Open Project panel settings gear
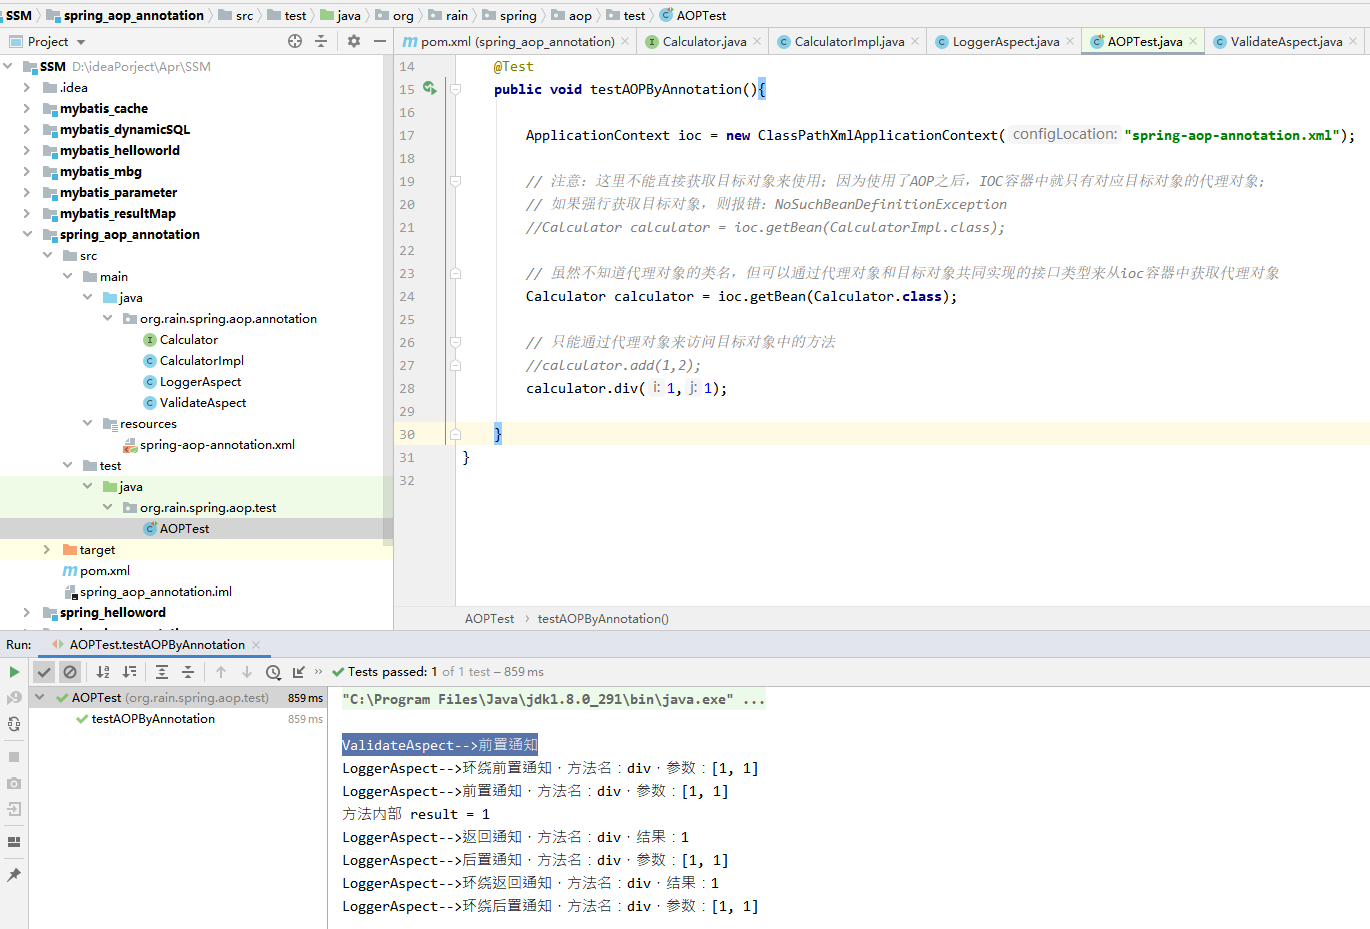 pyautogui.click(x=353, y=41)
